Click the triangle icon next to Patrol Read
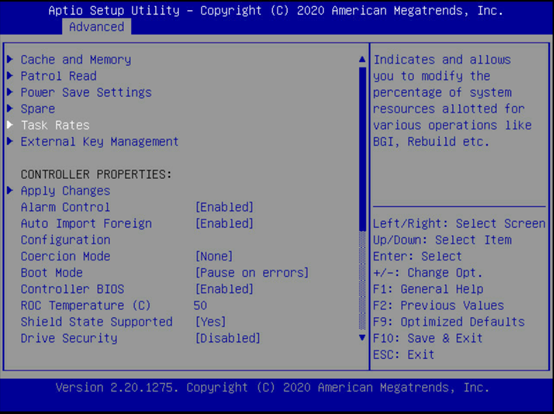Image resolution: width=554 pixels, height=414 pixels. [x=10, y=75]
